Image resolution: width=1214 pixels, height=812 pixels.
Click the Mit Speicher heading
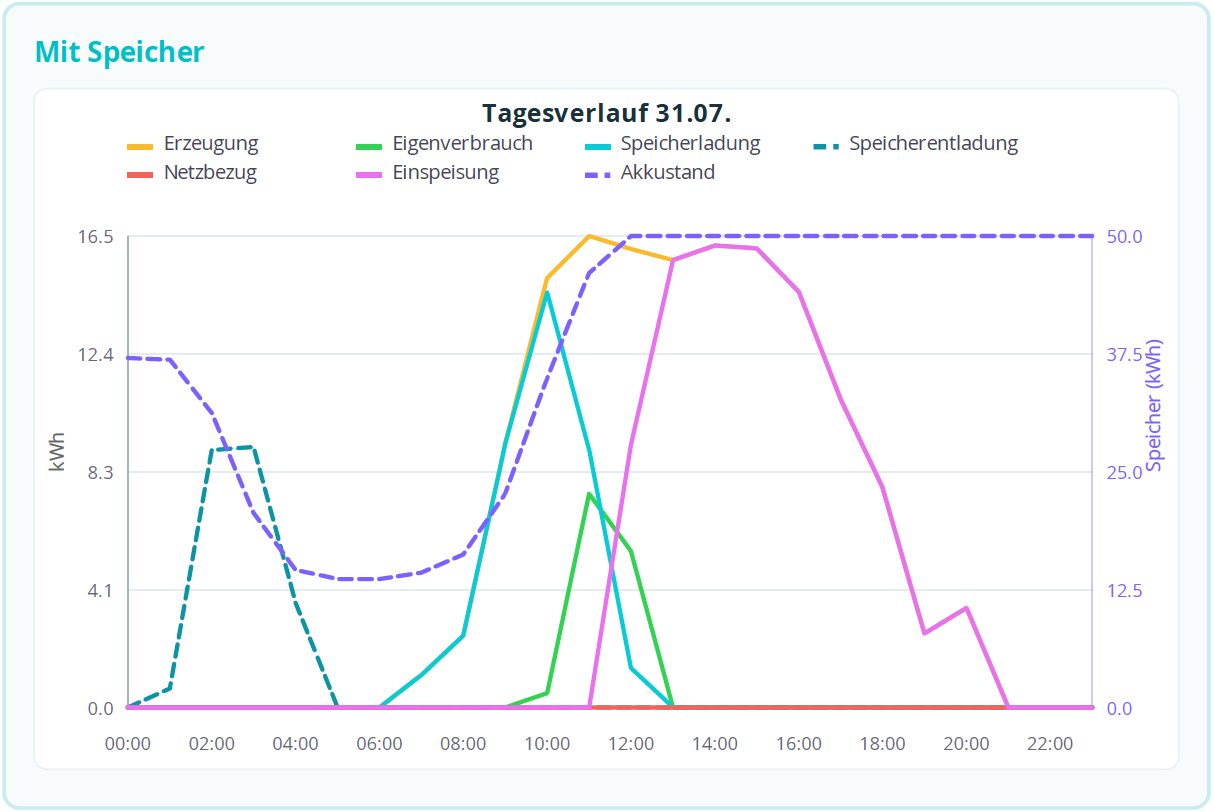coord(119,52)
